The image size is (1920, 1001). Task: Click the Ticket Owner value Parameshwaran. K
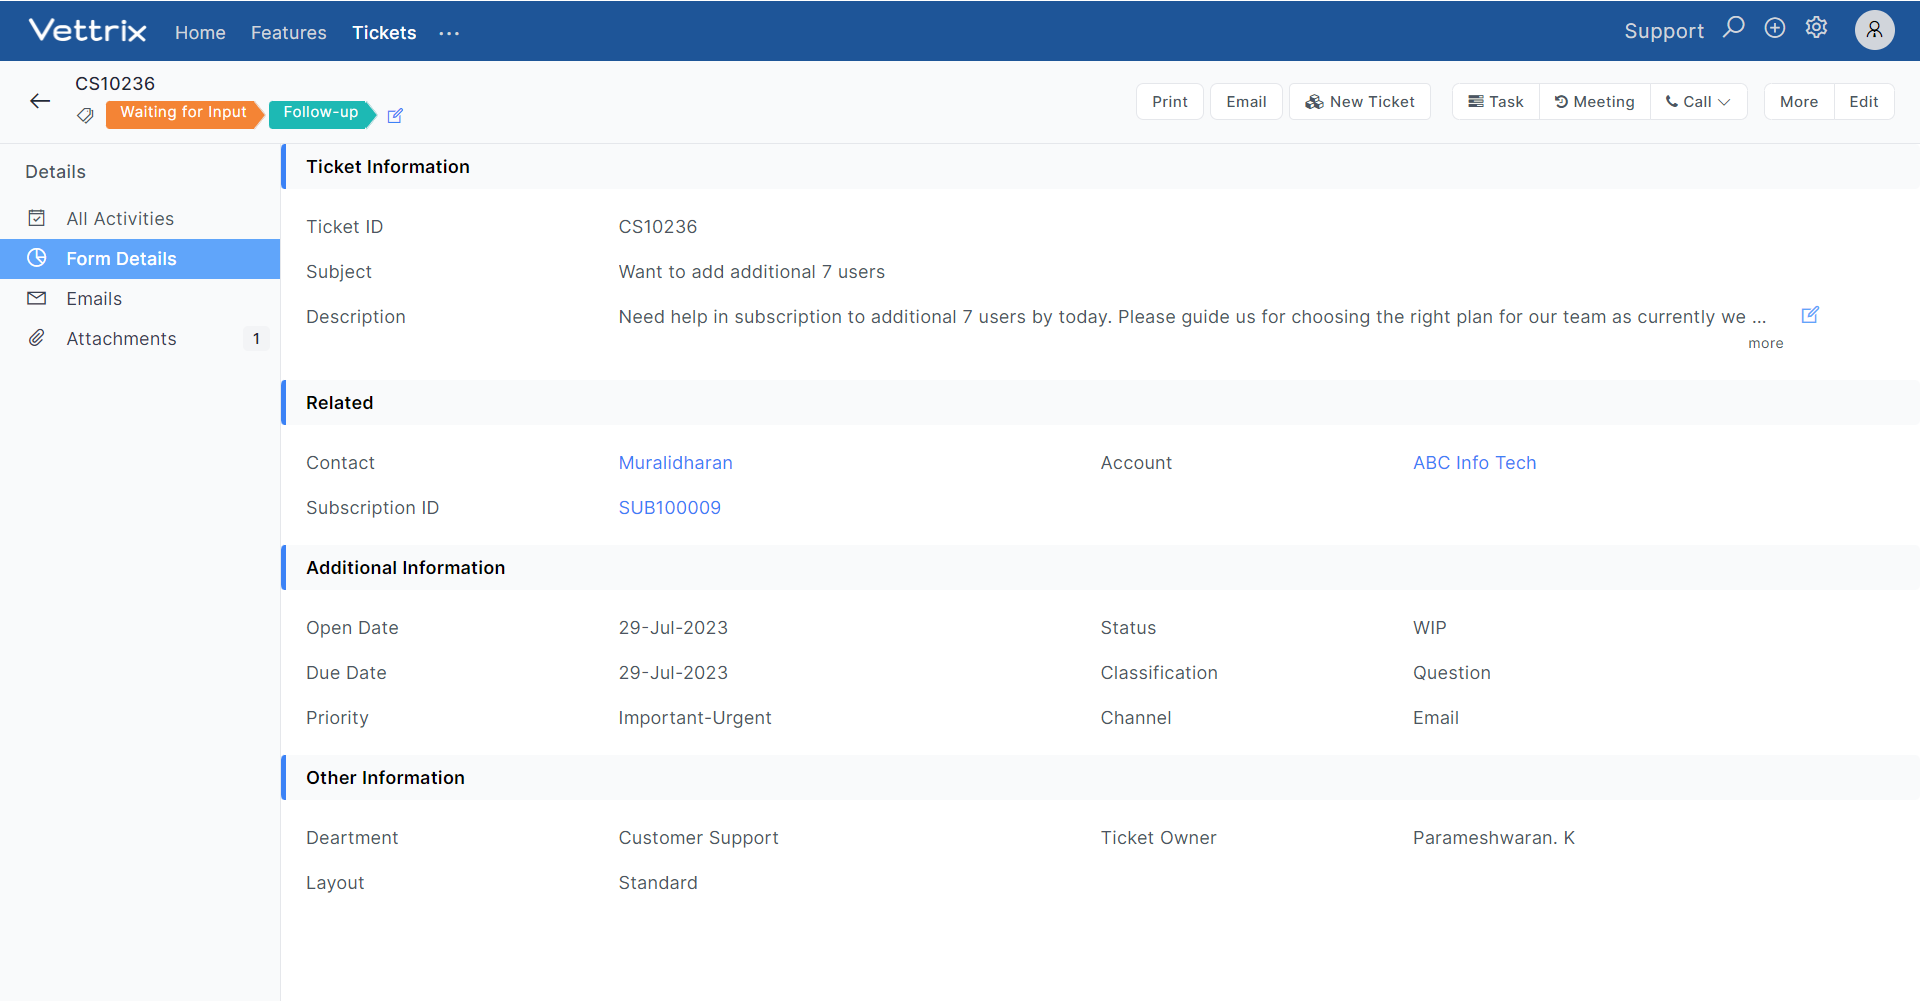(x=1493, y=837)
